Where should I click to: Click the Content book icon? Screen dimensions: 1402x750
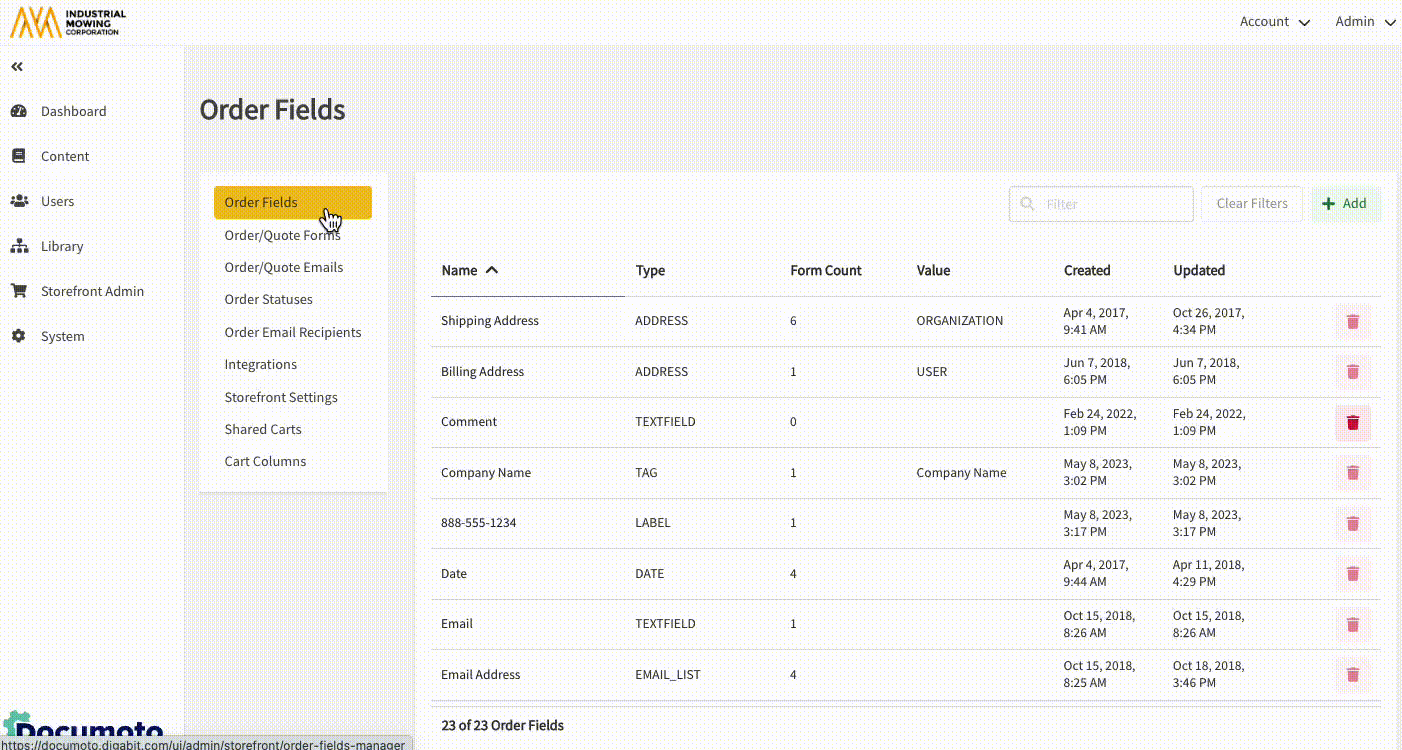18,156
